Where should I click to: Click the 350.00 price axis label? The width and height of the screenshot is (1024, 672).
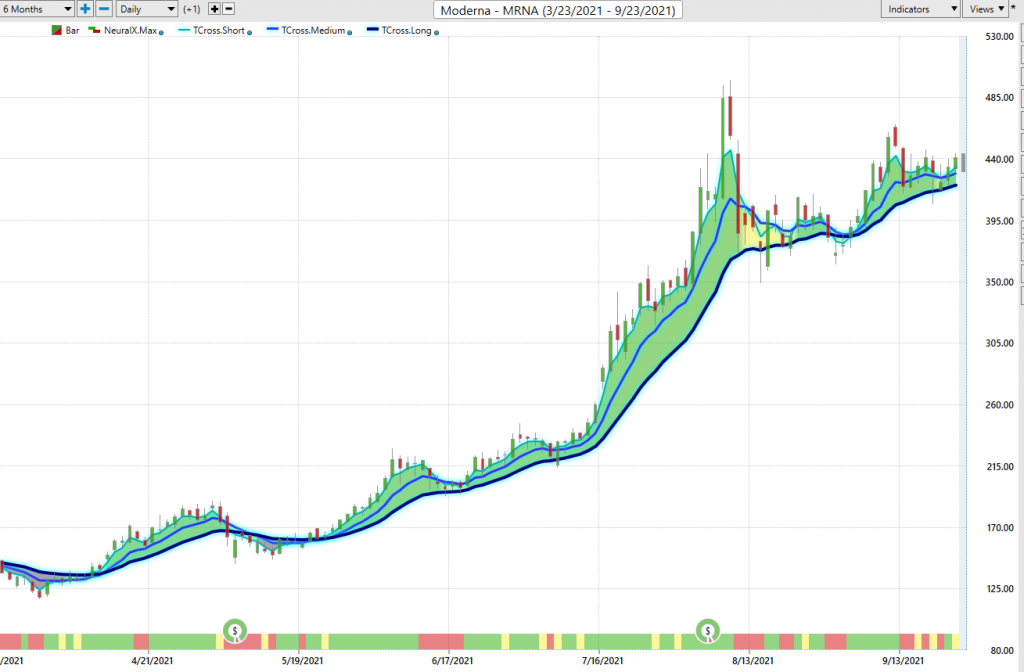coord(999,282)
